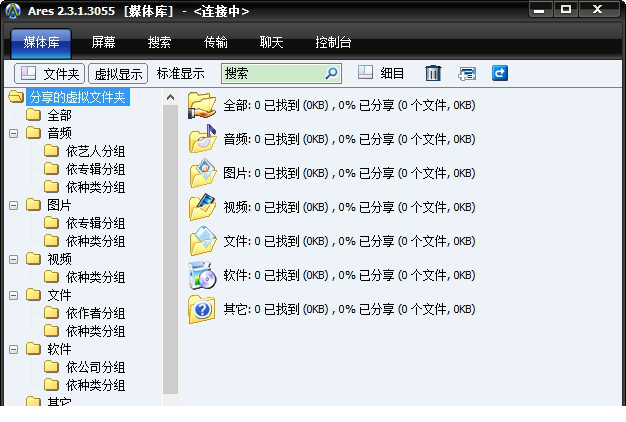This screenshot has height=422, width=626.
Task: Select 依种类分组 under 文件
Action: click(95, 331)
